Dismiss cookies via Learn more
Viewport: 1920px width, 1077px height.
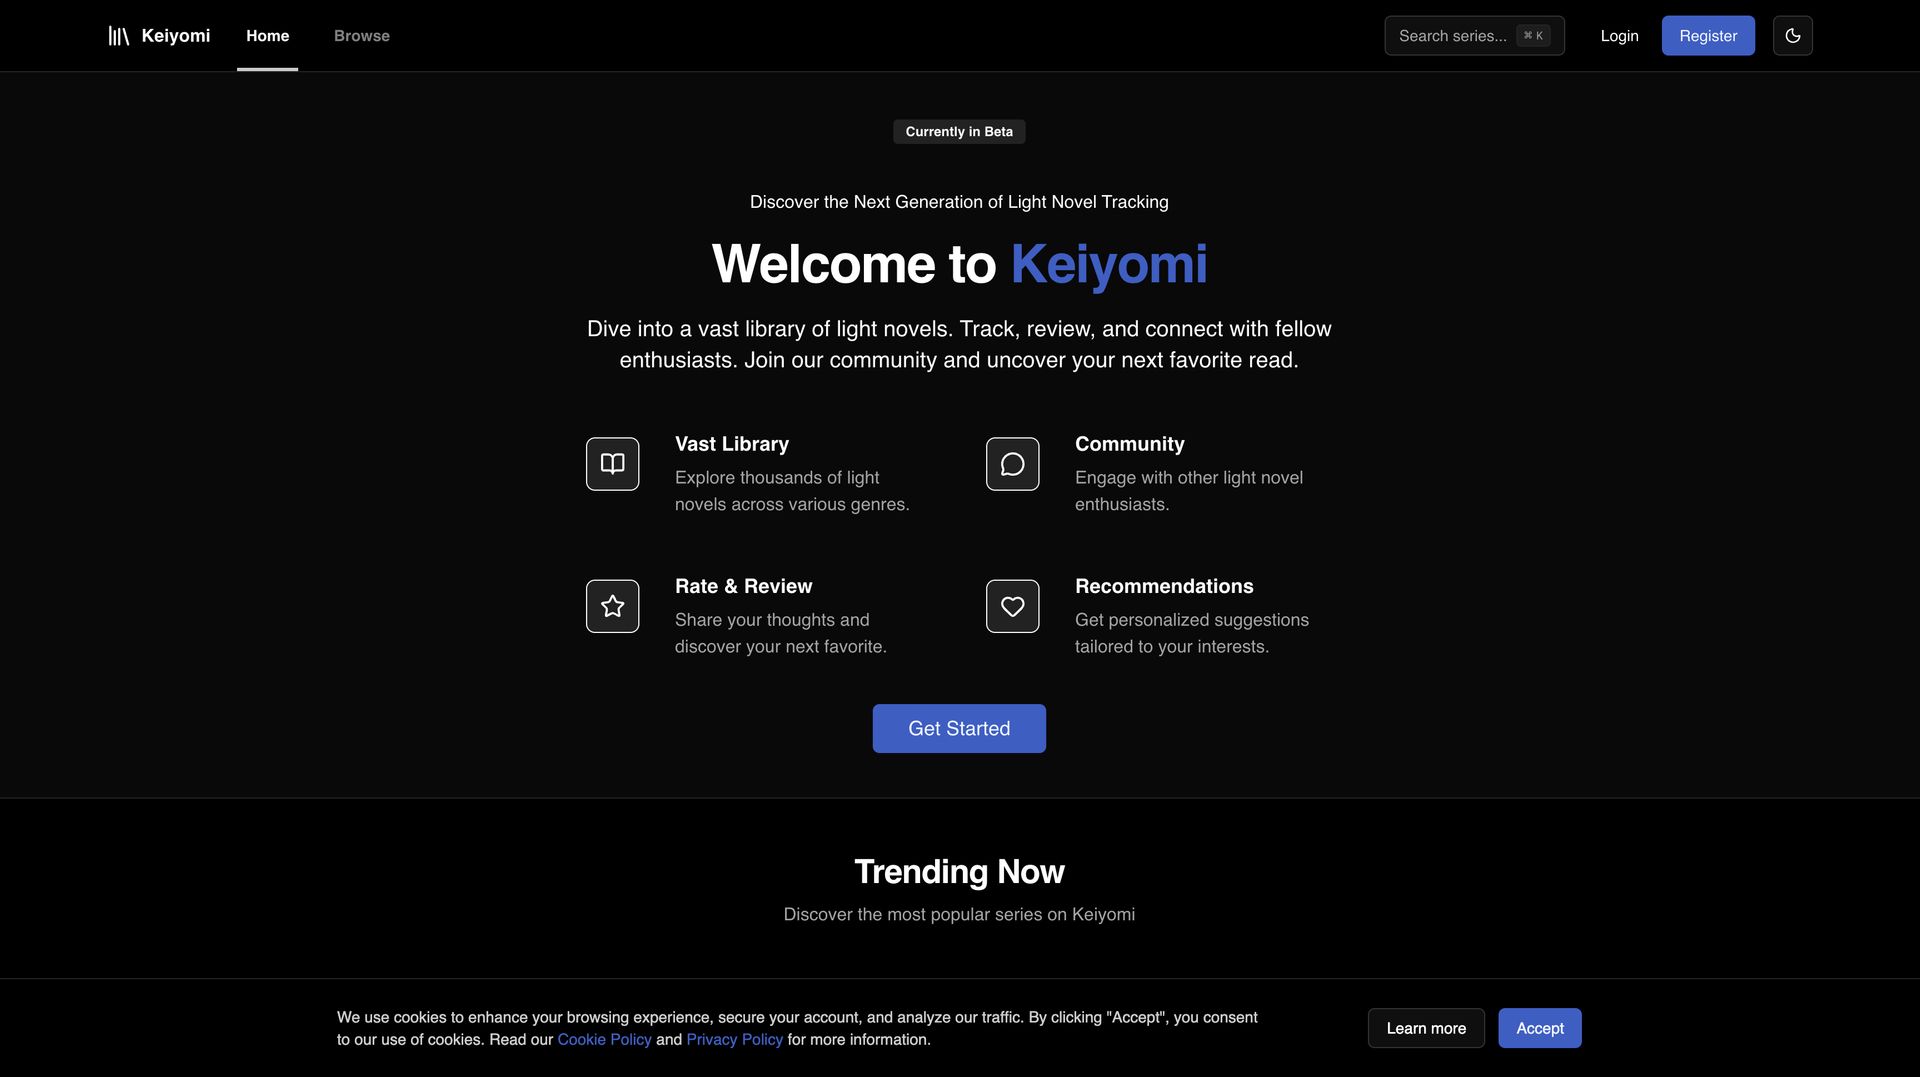(1426, 1027)
